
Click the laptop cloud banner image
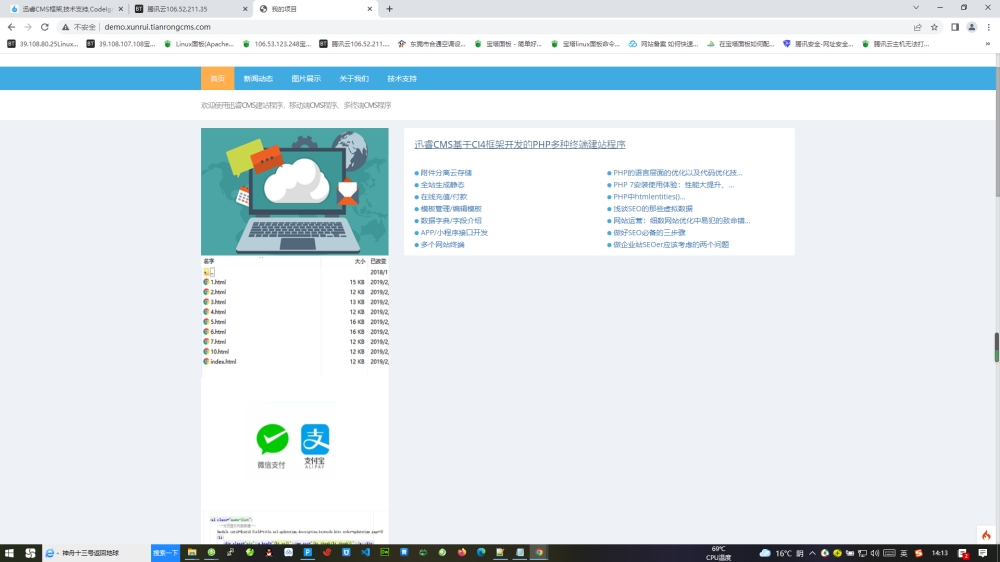tap(295, 191)
